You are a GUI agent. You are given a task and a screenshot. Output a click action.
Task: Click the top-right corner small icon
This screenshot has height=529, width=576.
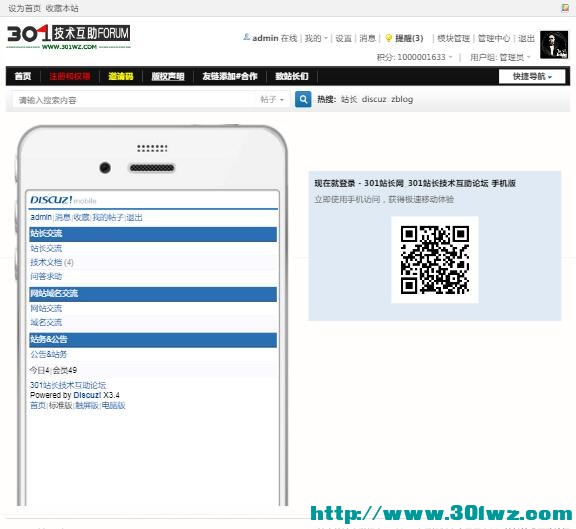point(565,8)
